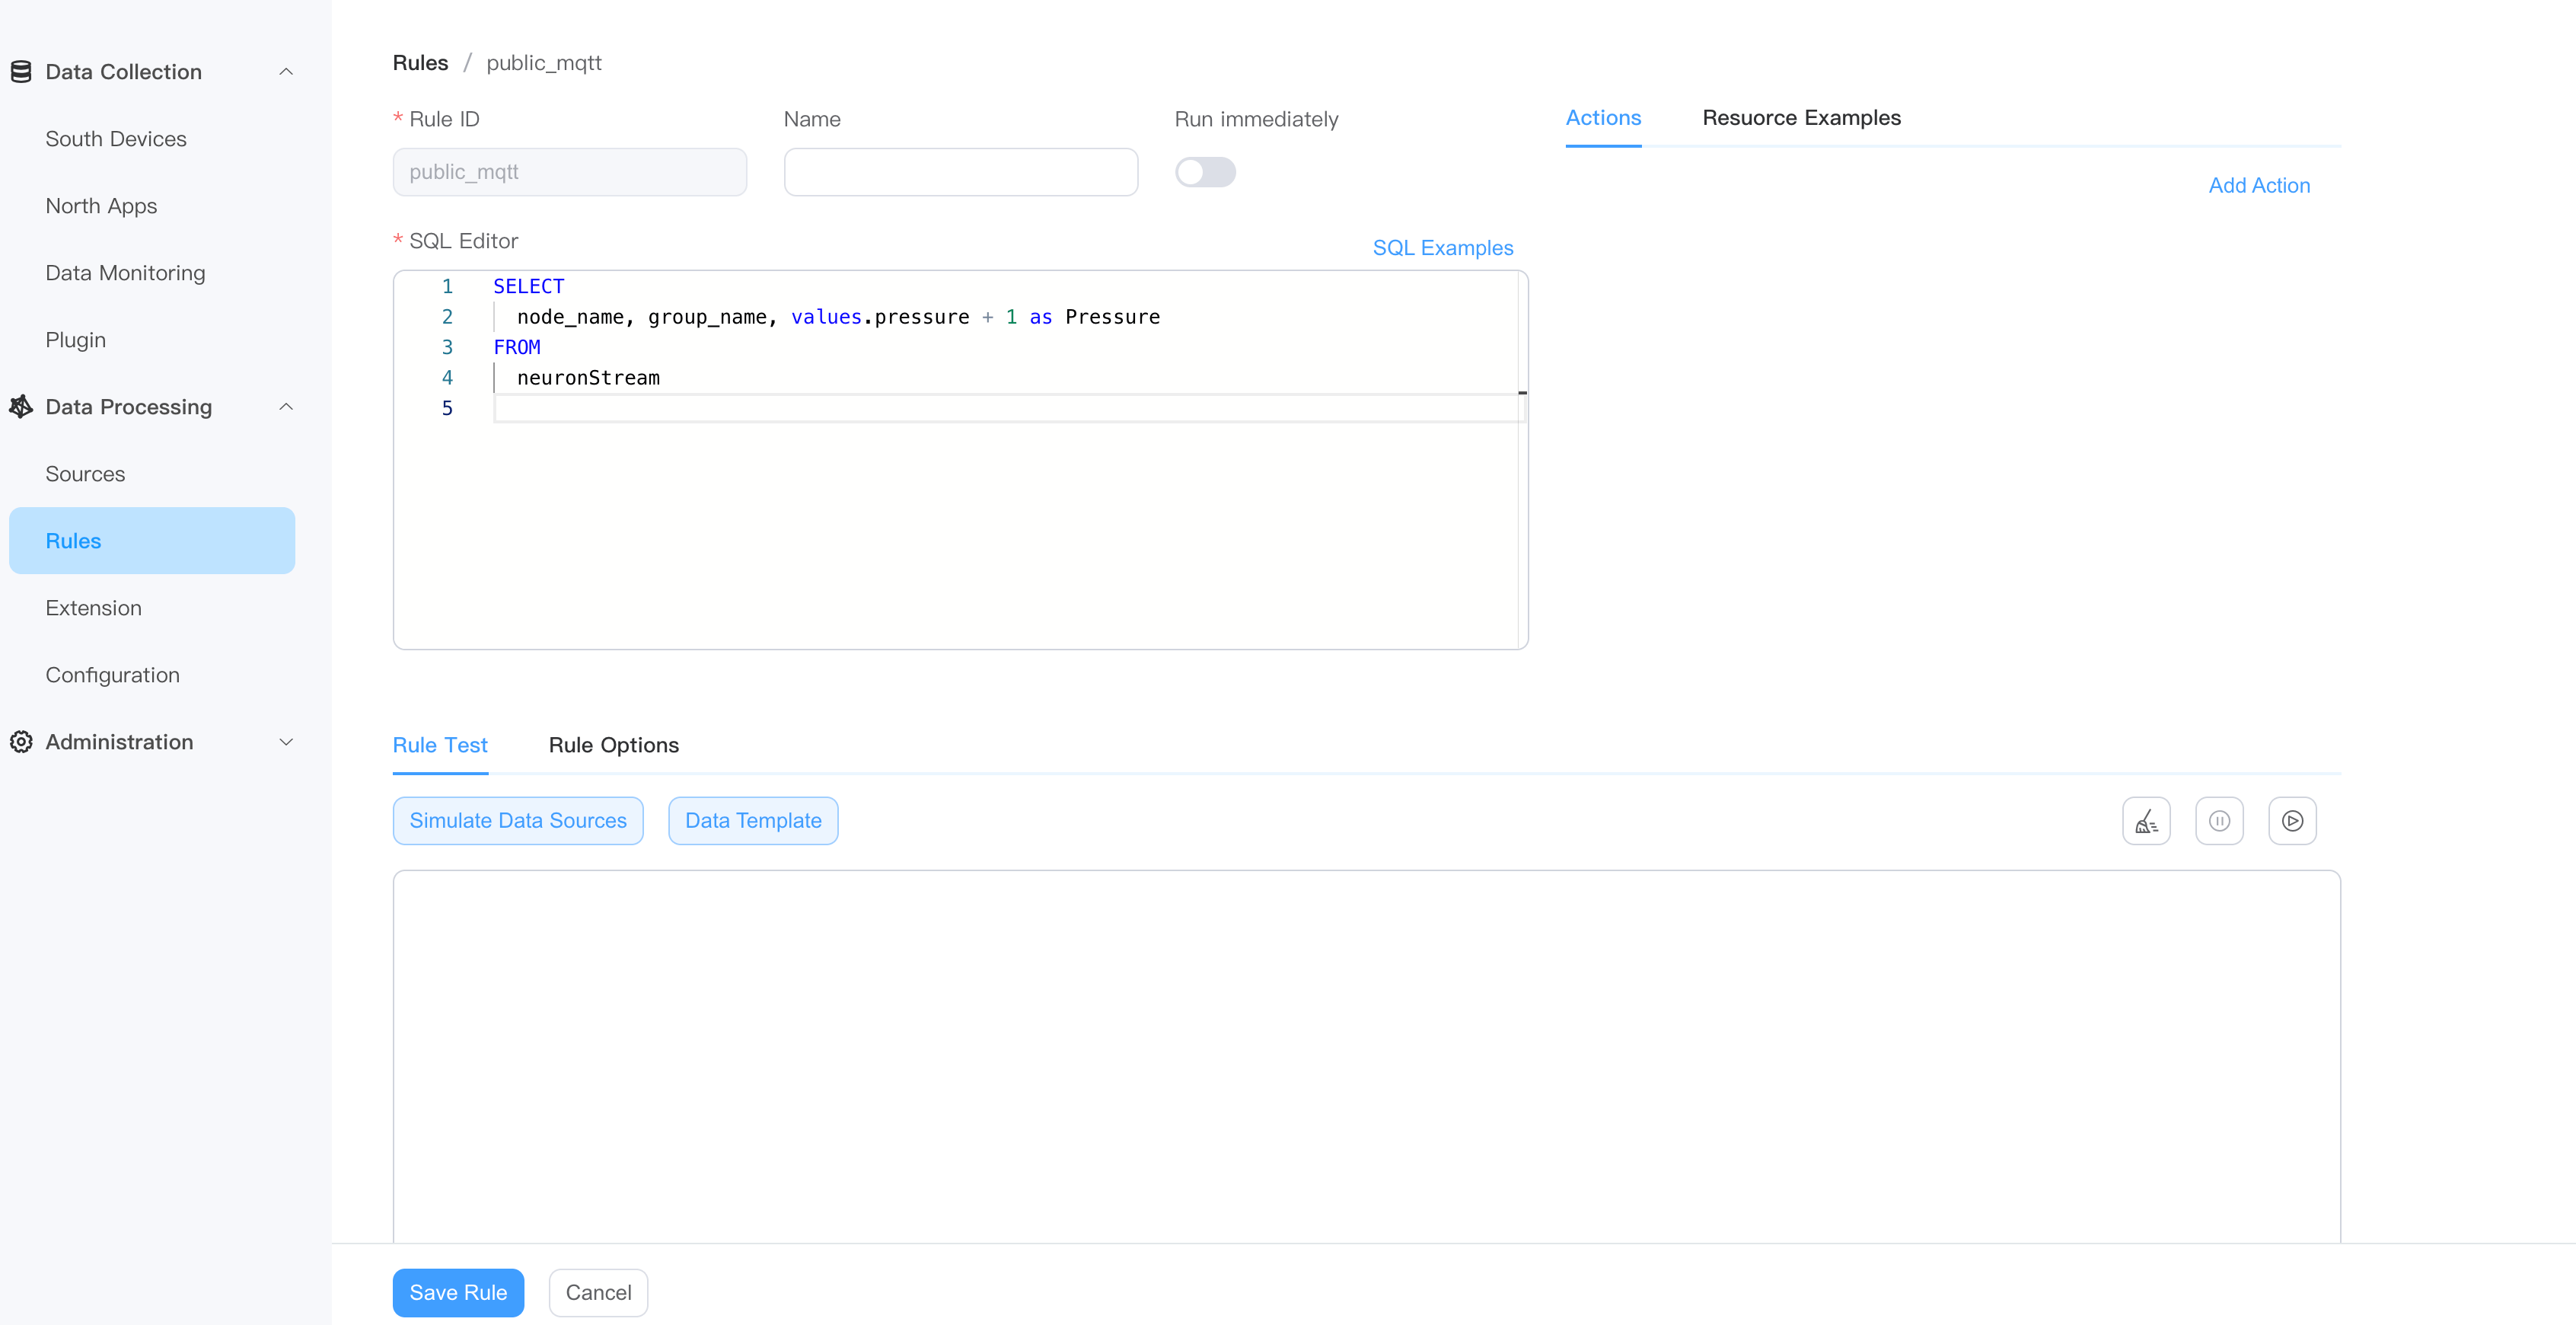Click the Add Action link
This screenshot has height=1325, width=2576.
point(2259,185)
